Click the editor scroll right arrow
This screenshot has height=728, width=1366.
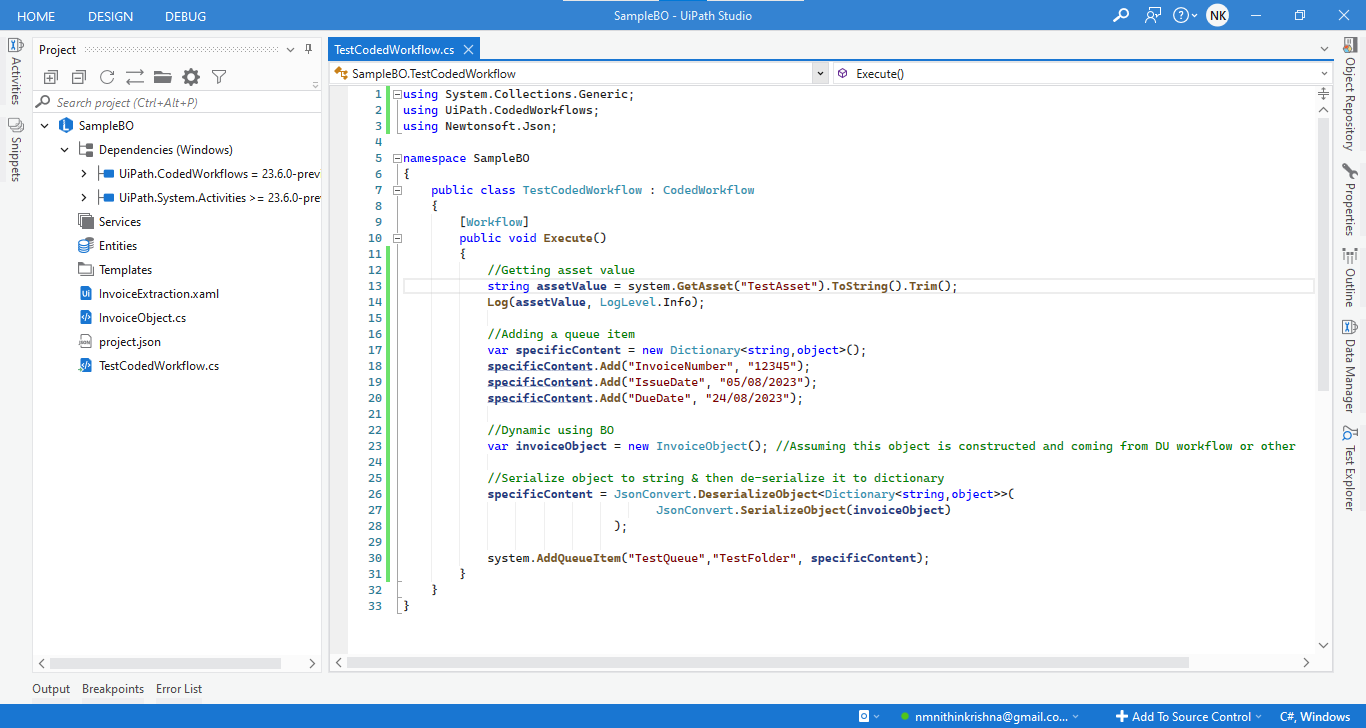pos(1306,663)
